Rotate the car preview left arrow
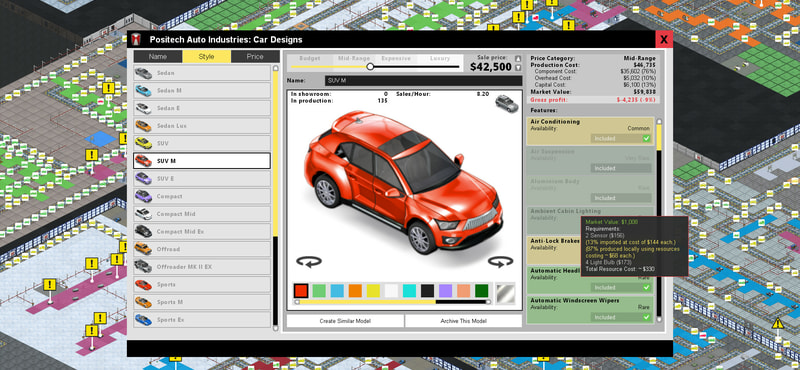The width and height of the screenshot is (800, 370). click(309, 262)
